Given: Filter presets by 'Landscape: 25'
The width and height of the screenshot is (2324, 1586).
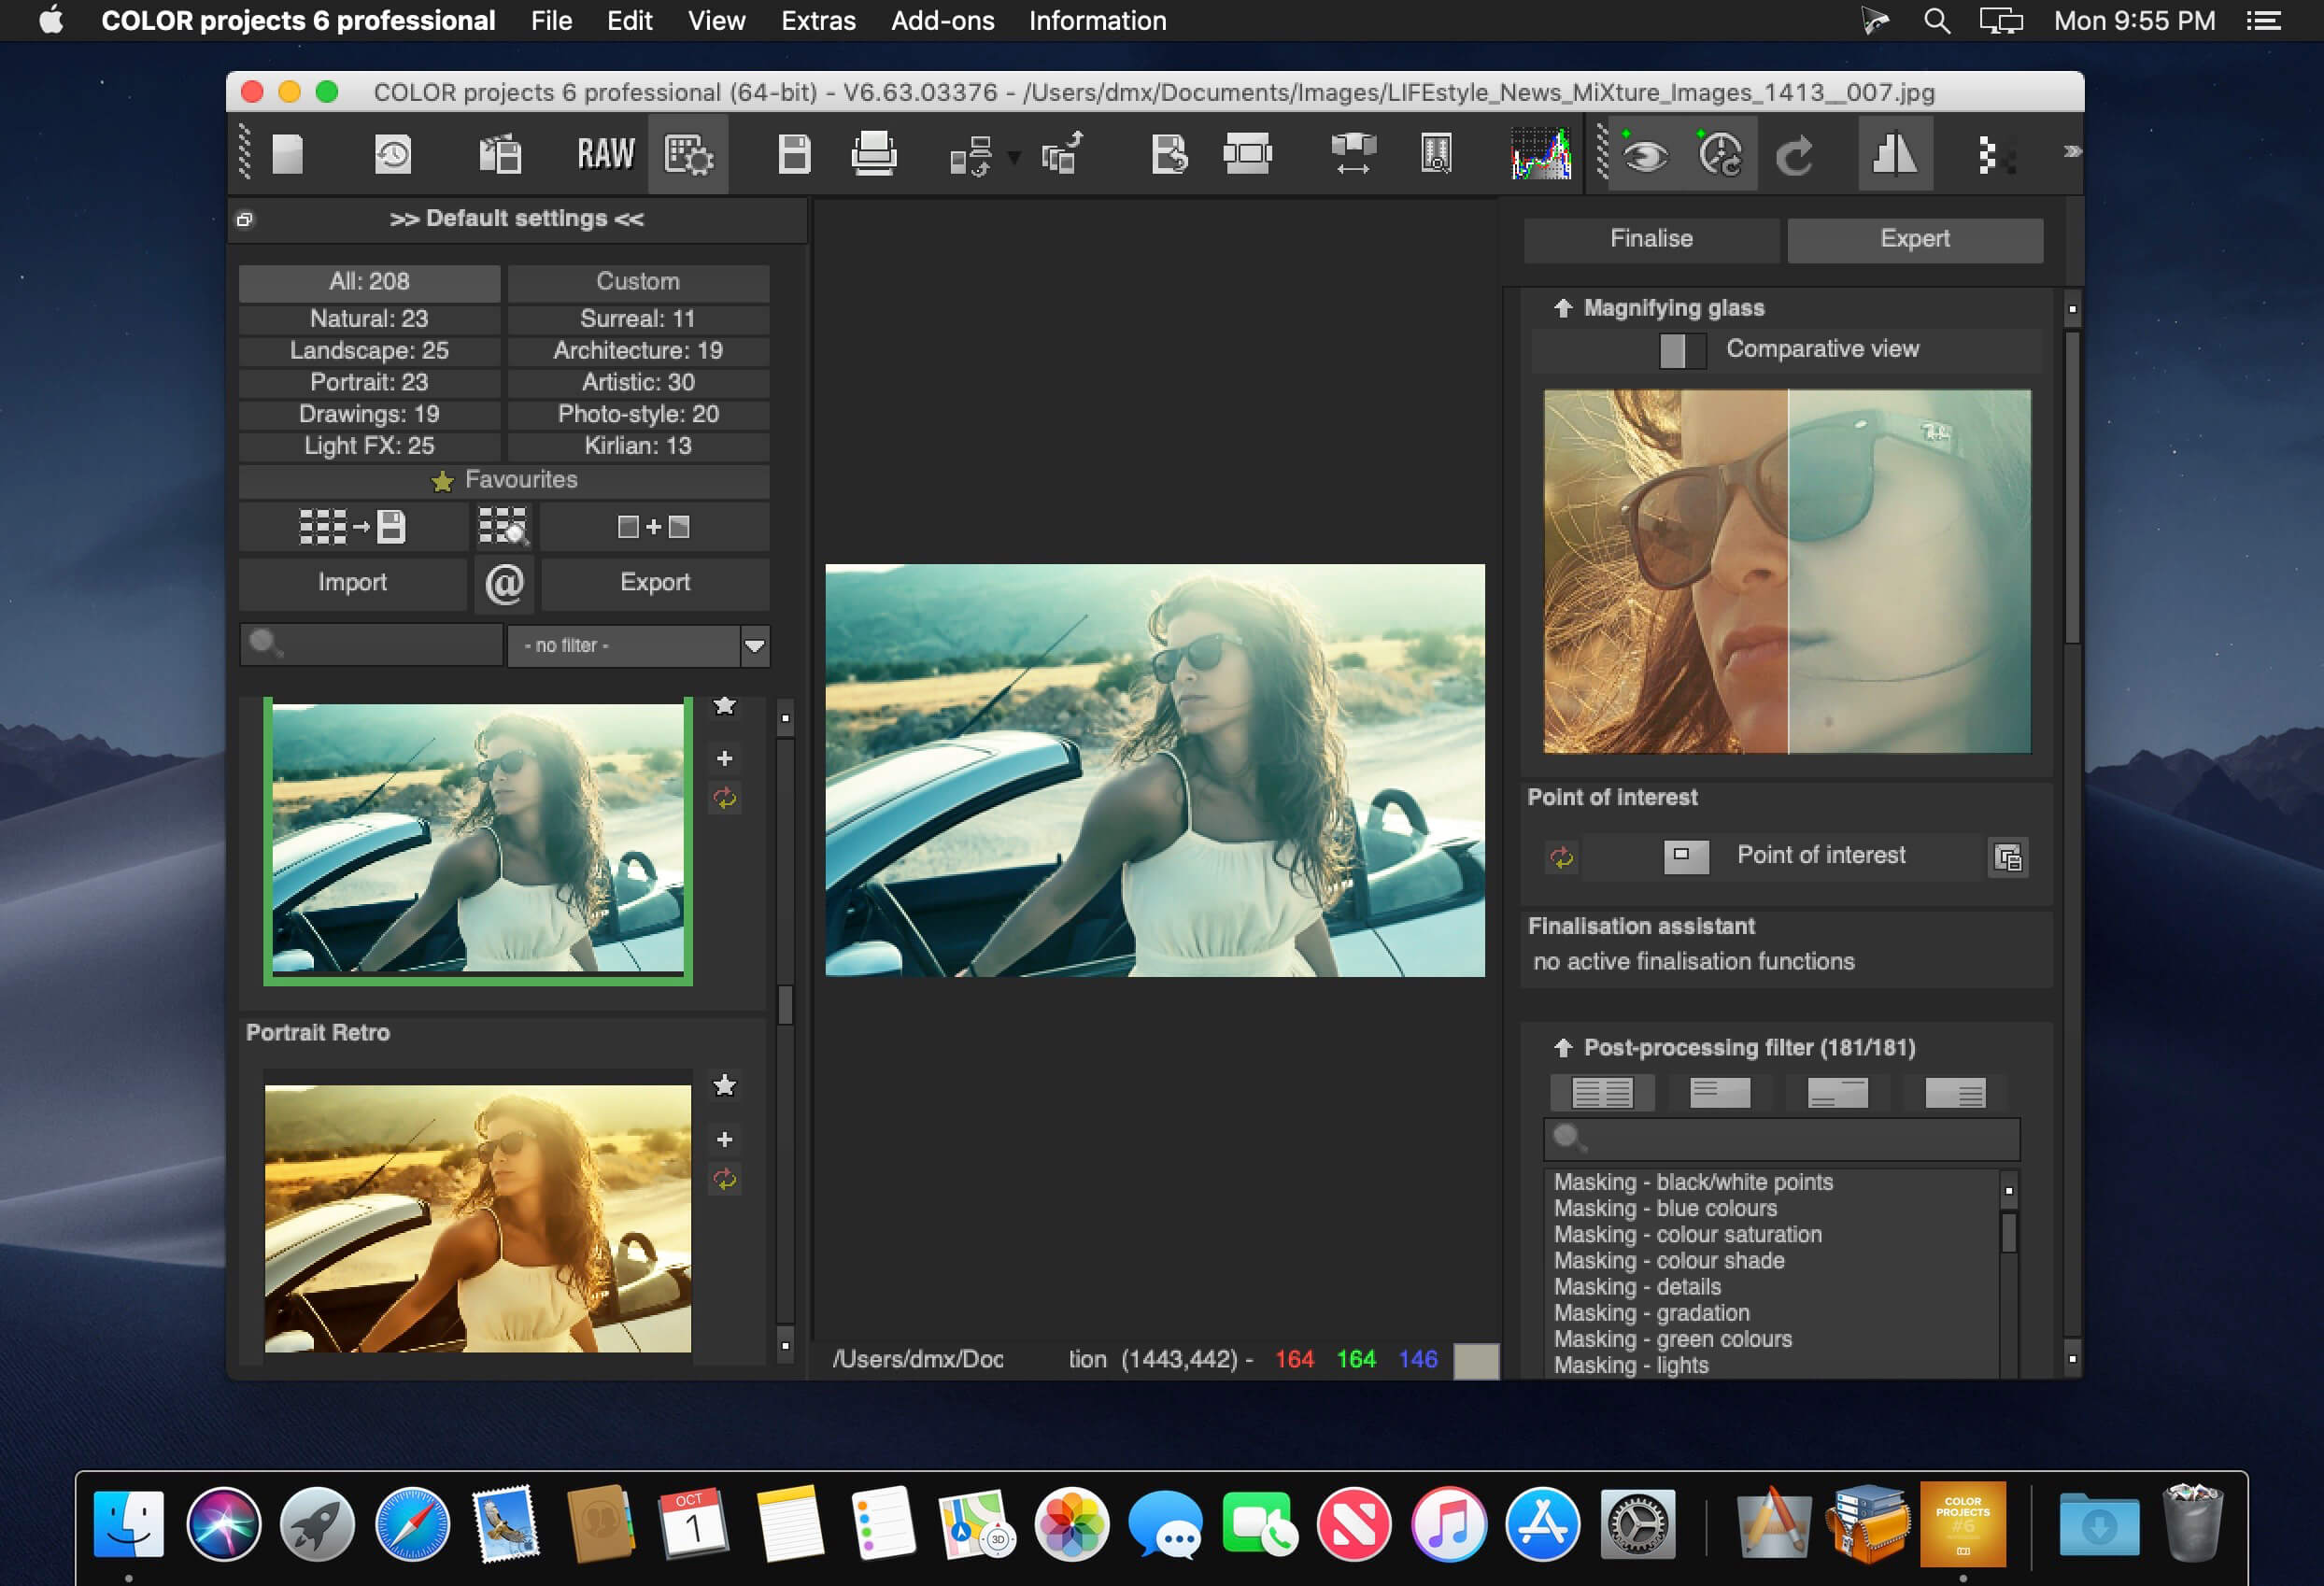Looking at the screenshot, I should (370, 351).
